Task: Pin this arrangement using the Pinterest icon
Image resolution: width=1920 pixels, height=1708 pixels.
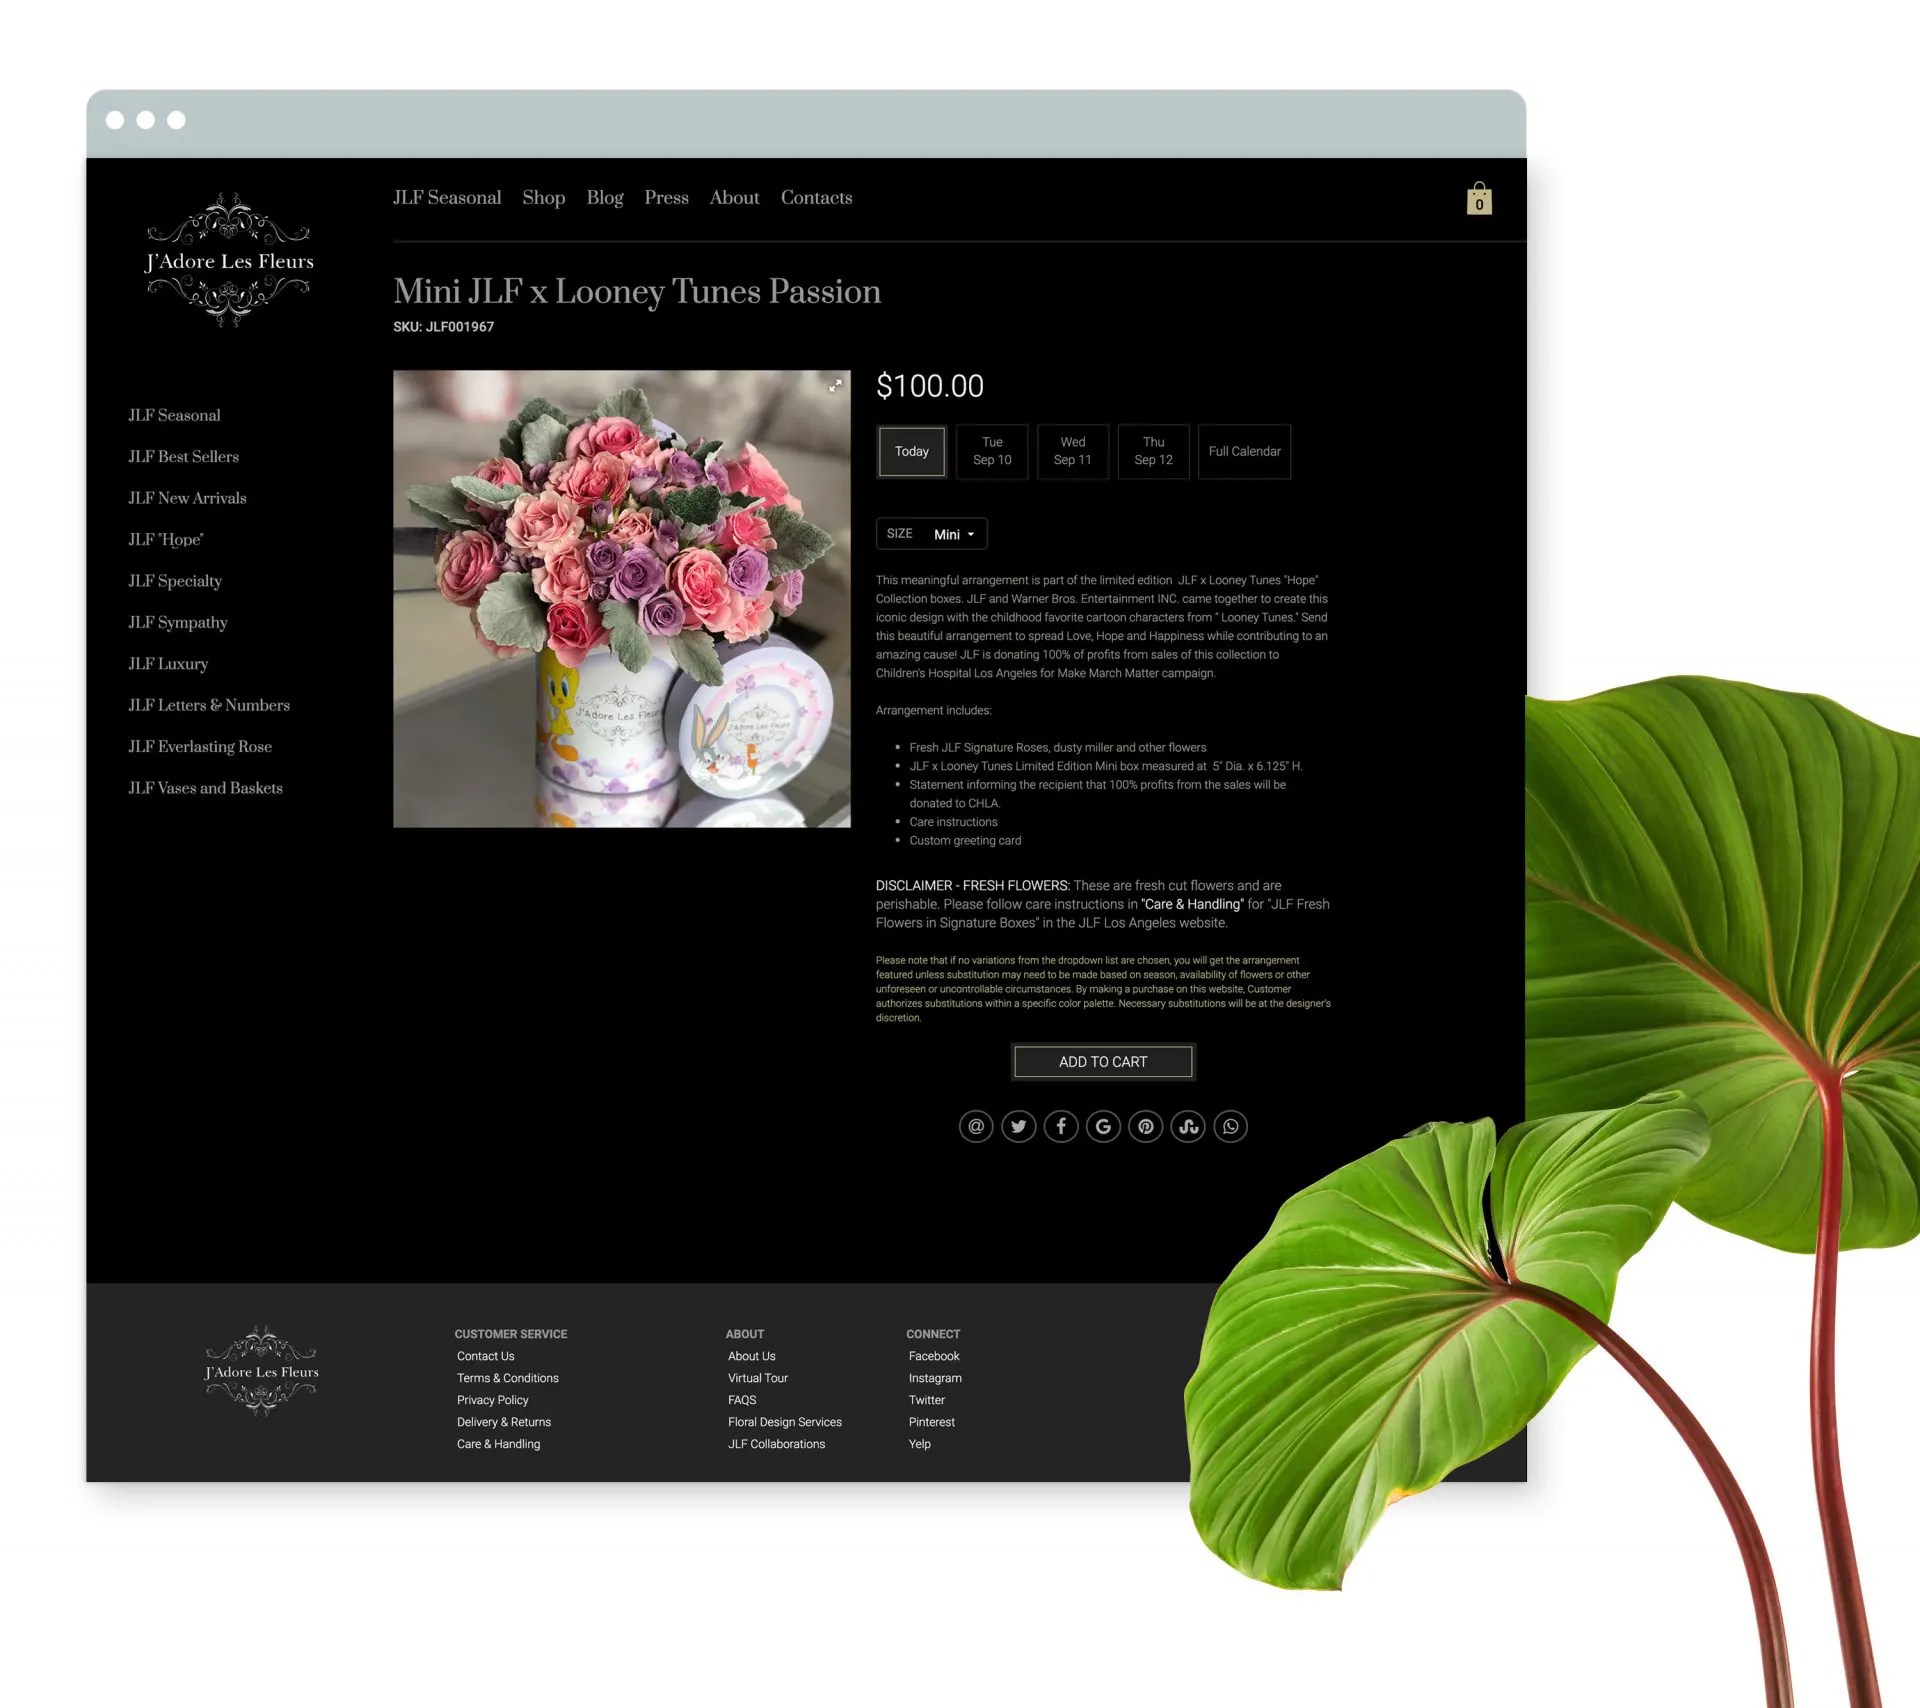Action: [1145, 1126]
